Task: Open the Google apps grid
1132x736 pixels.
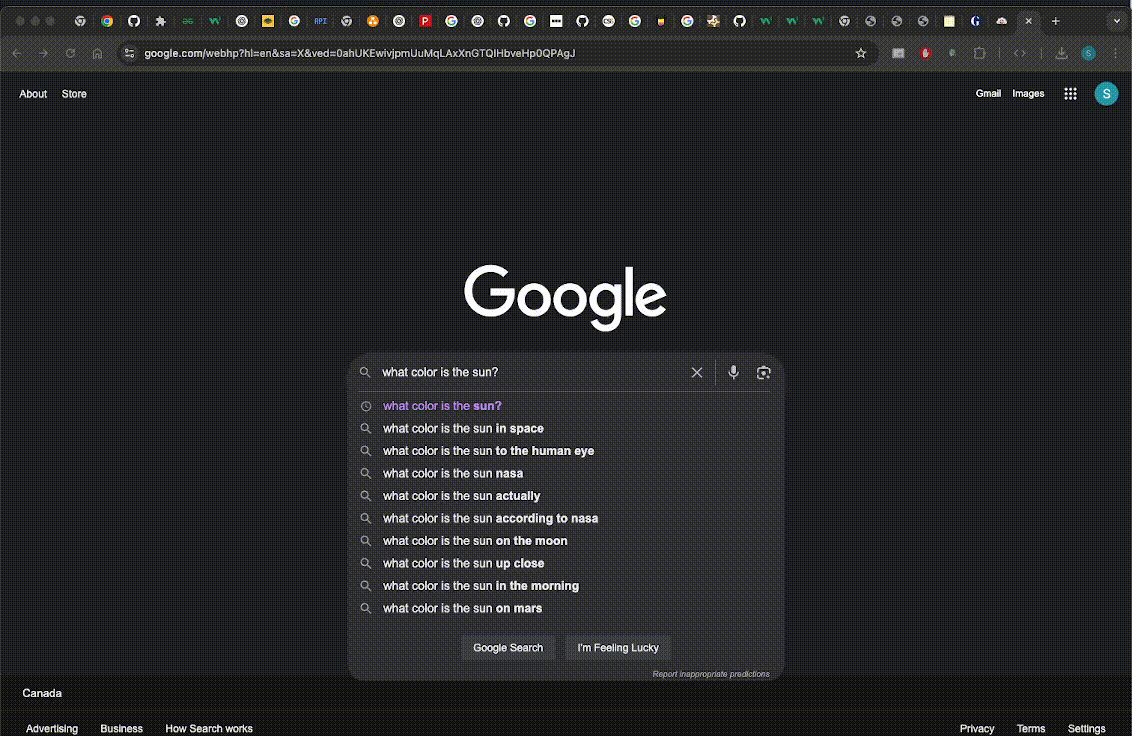Action: pos(1071,93)
